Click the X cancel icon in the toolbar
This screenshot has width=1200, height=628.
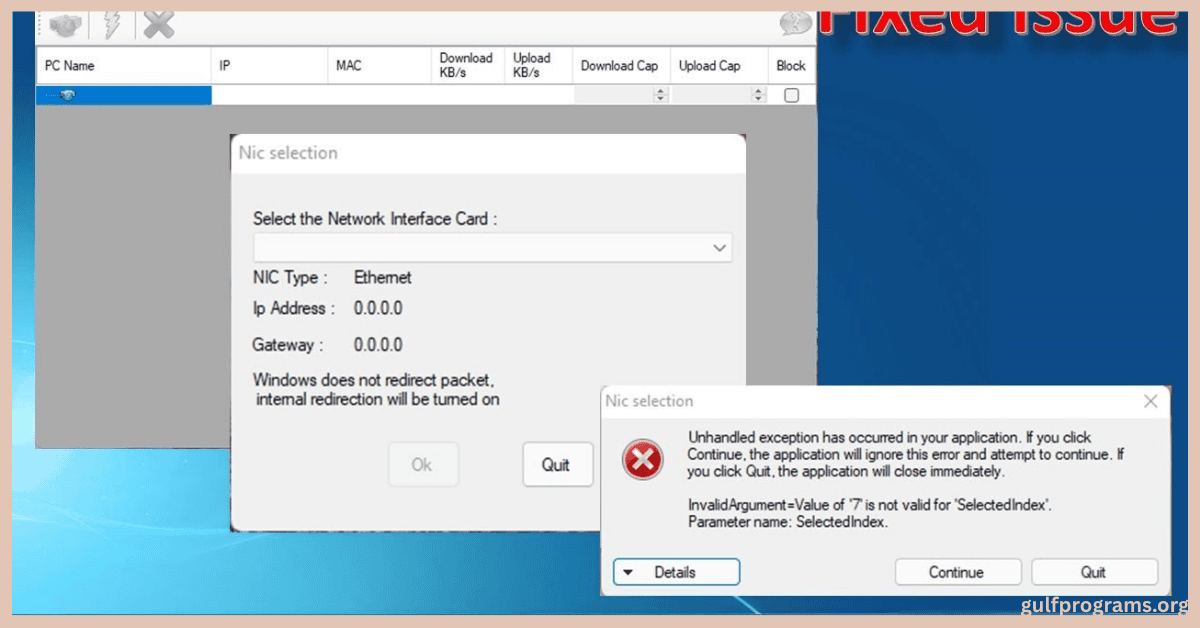(x=158, y=25)
